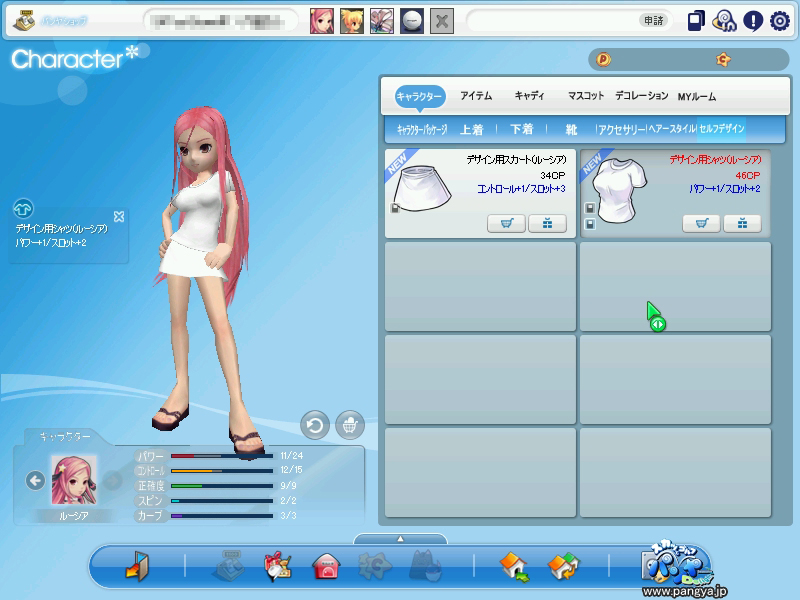
Task: Click the Cookie currency star icon
Action: 723,60
